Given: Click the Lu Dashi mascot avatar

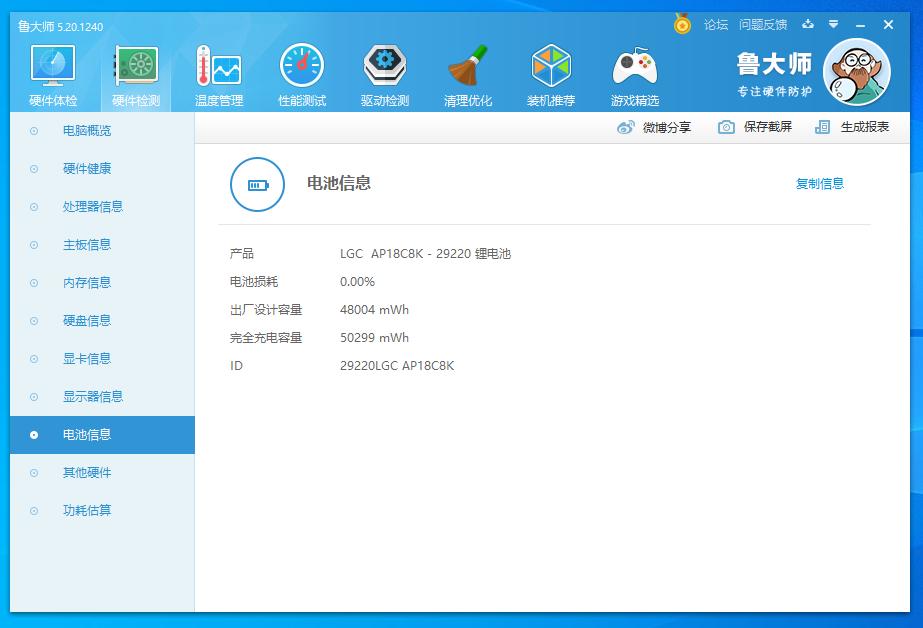Looking at the screenshot, I should pyautogui.click(x=856, y=72).
